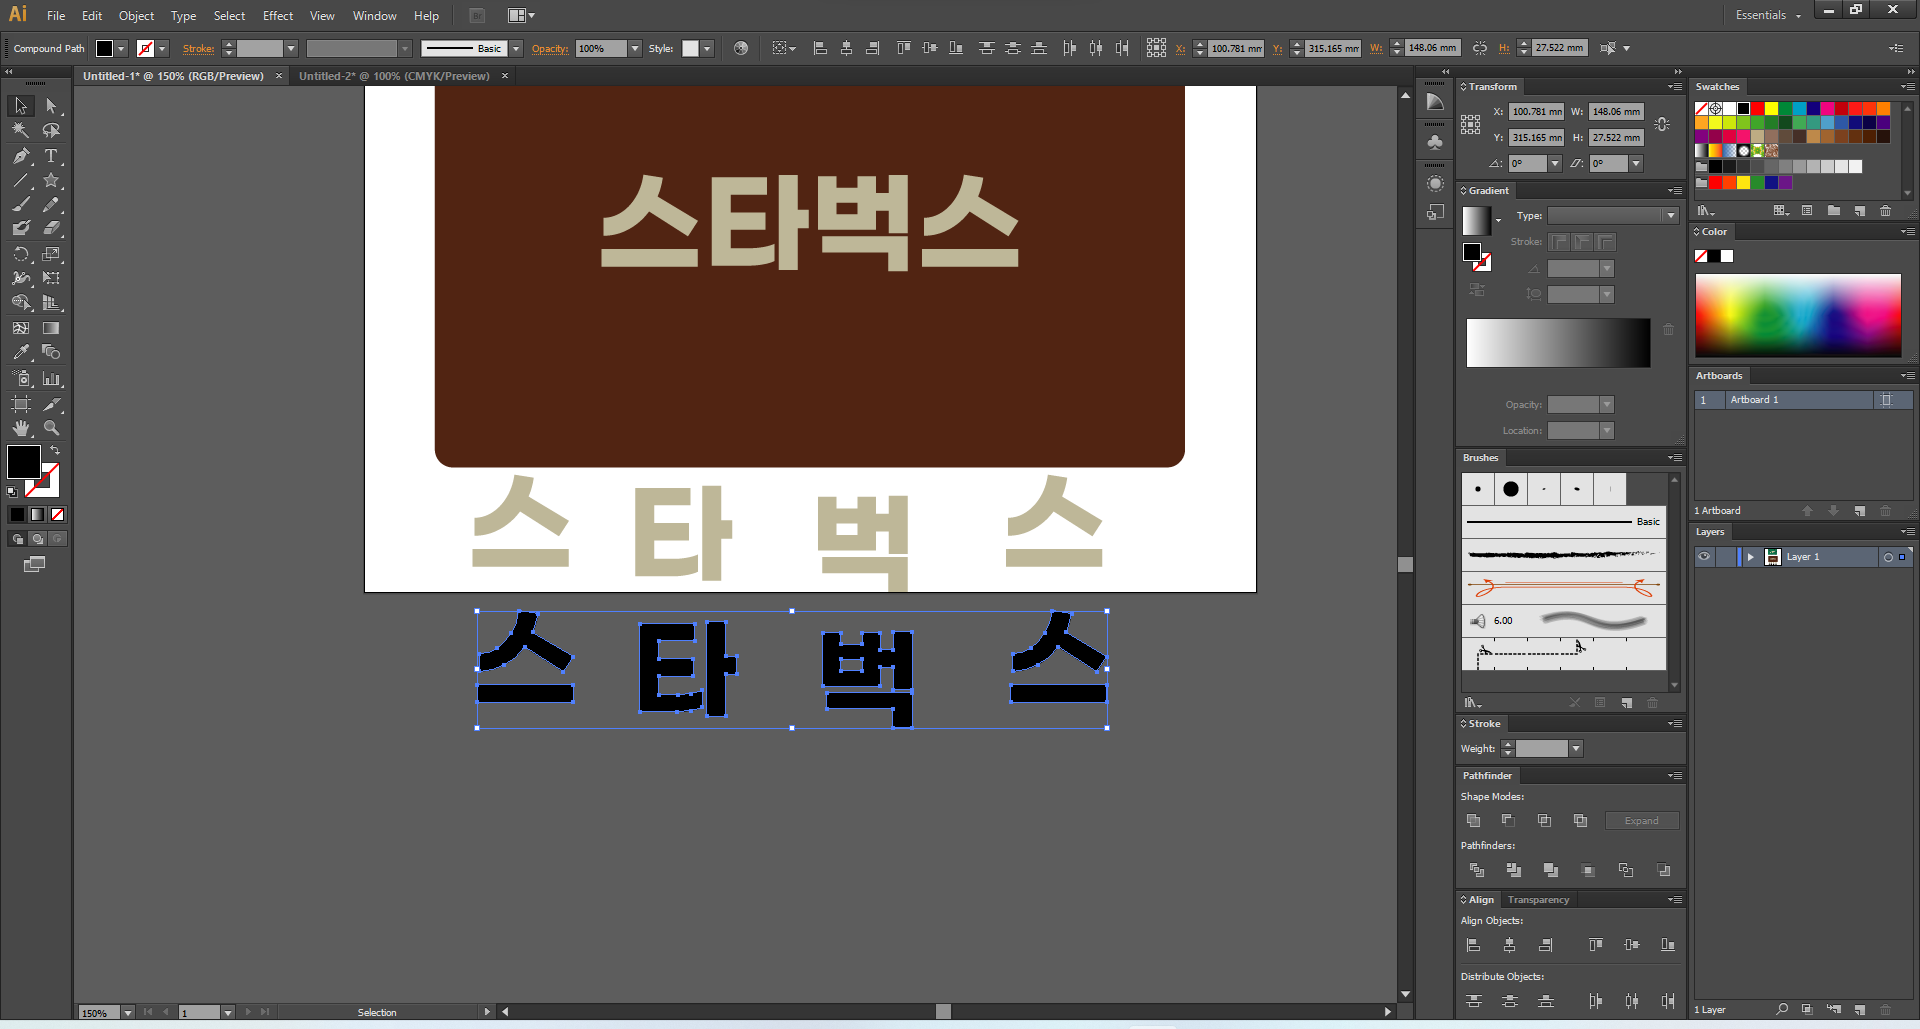
Task: Select the Paintbrush tool
Action: (21, 205)
